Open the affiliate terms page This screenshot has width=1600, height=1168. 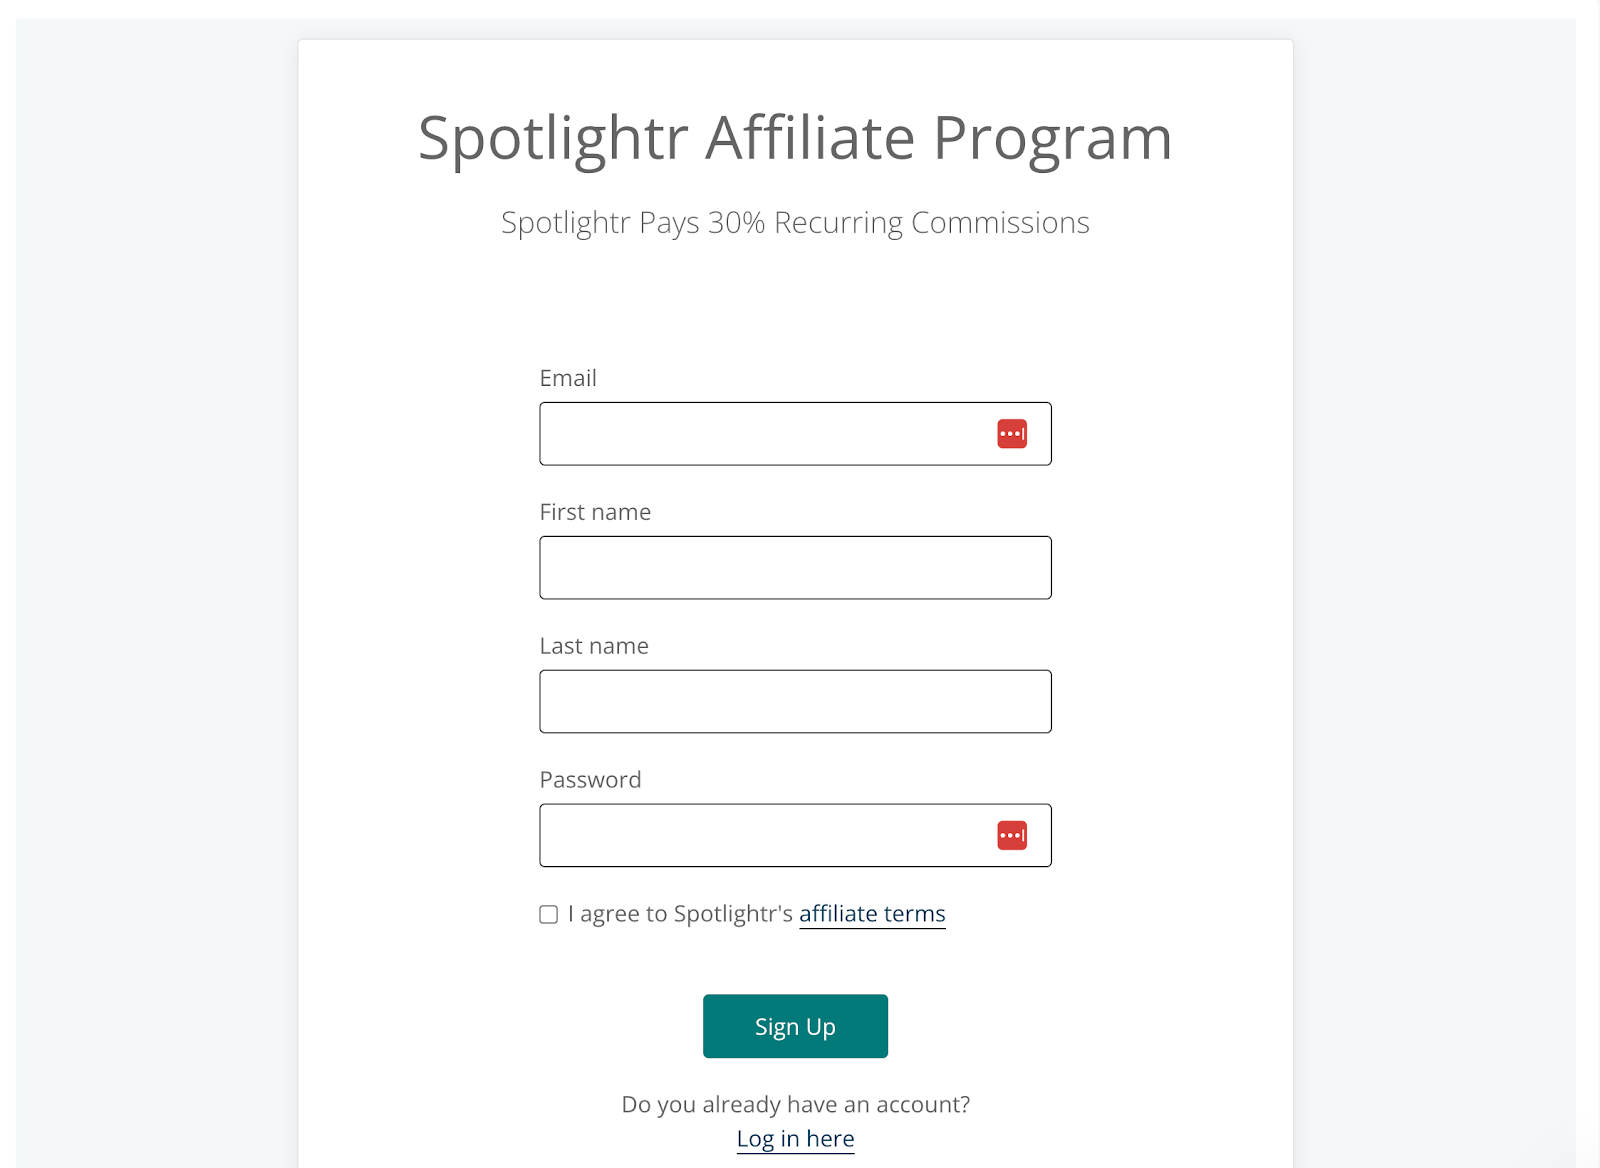tap(871, 913)
